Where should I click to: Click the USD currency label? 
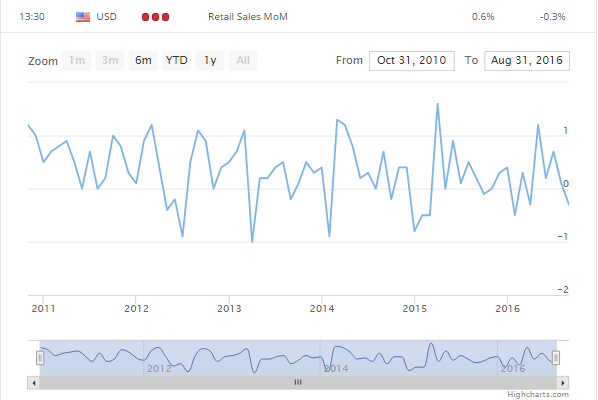(x=106, y=17)
